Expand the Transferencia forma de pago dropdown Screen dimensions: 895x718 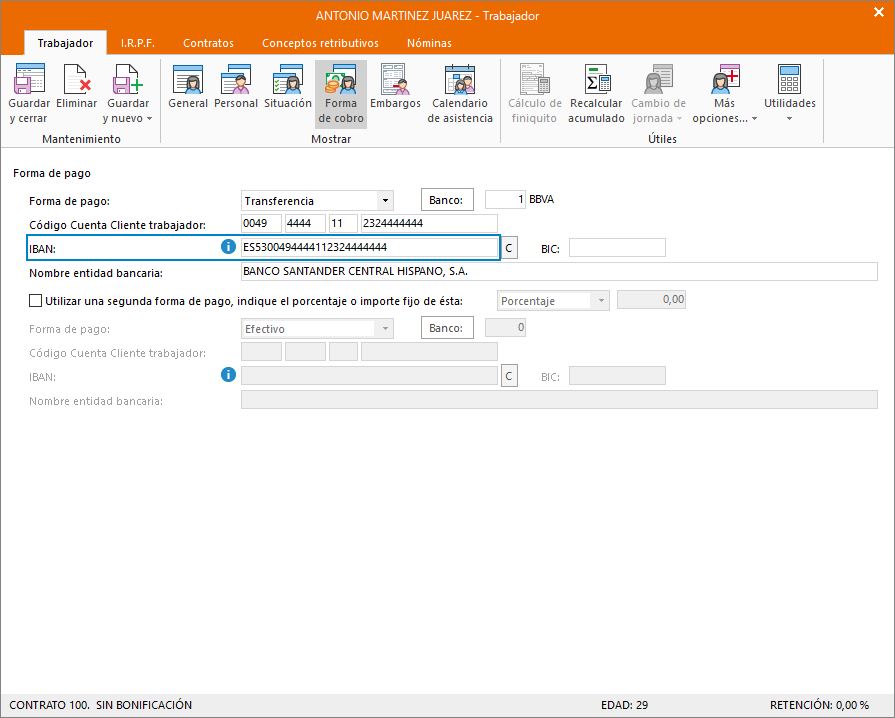pos(385,200)
